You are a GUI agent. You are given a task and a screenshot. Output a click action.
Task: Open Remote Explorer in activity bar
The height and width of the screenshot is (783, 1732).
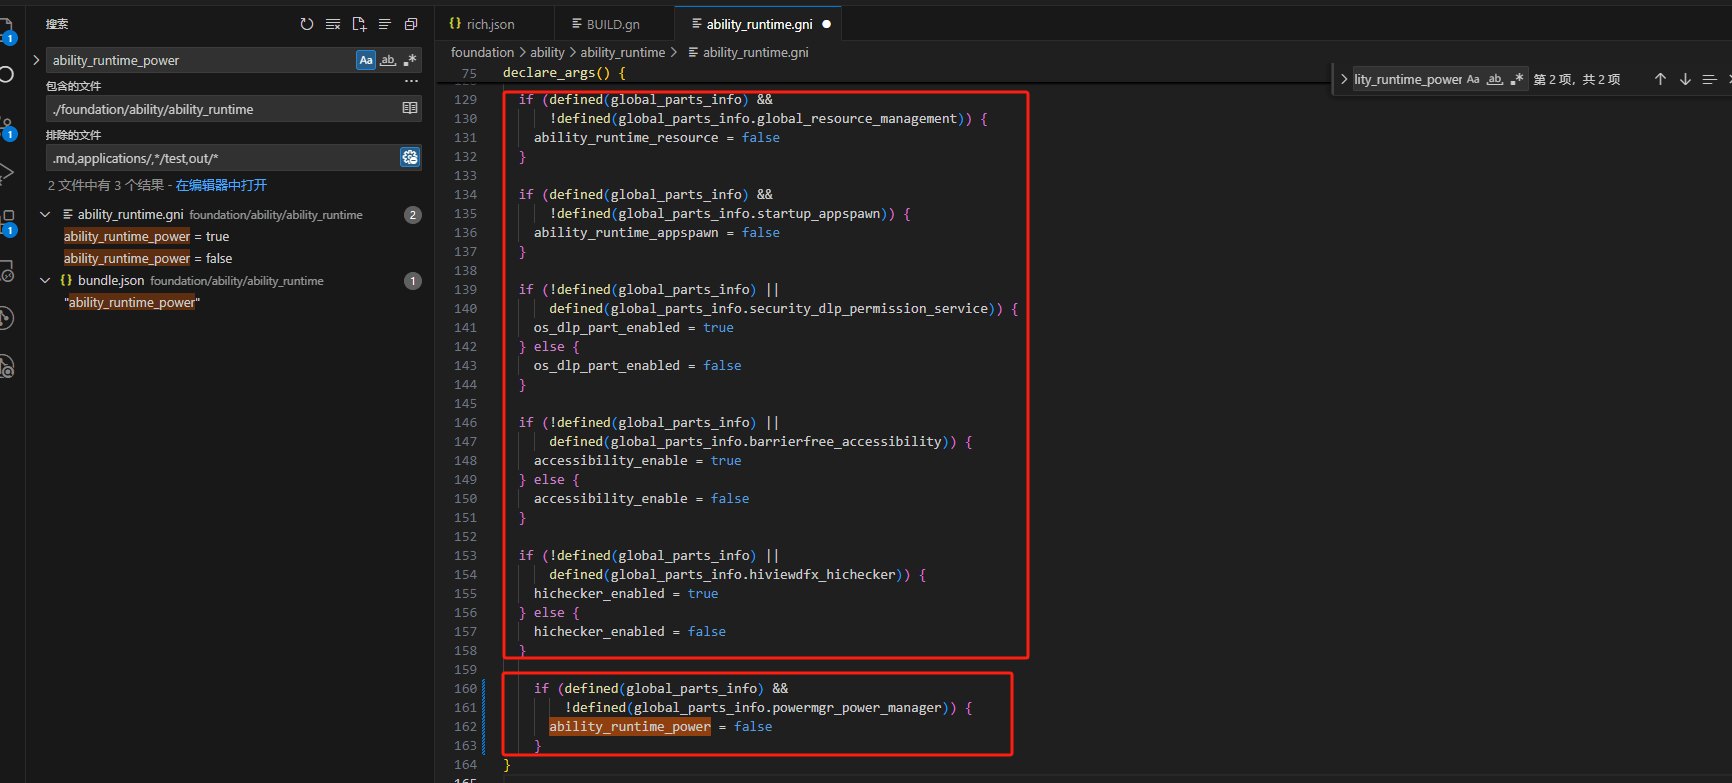click(7, 271)
